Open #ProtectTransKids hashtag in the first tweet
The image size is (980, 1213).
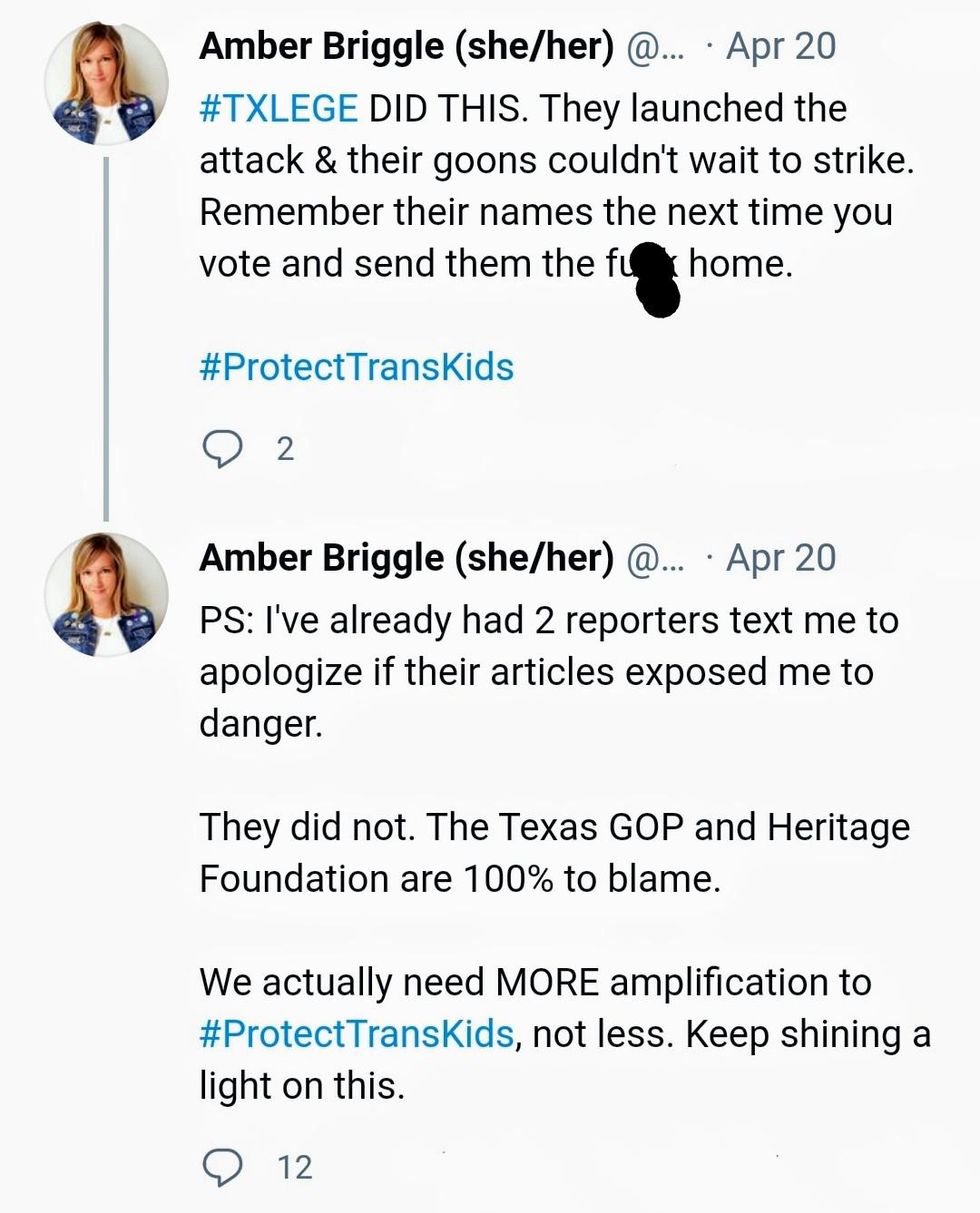point(356,366)
